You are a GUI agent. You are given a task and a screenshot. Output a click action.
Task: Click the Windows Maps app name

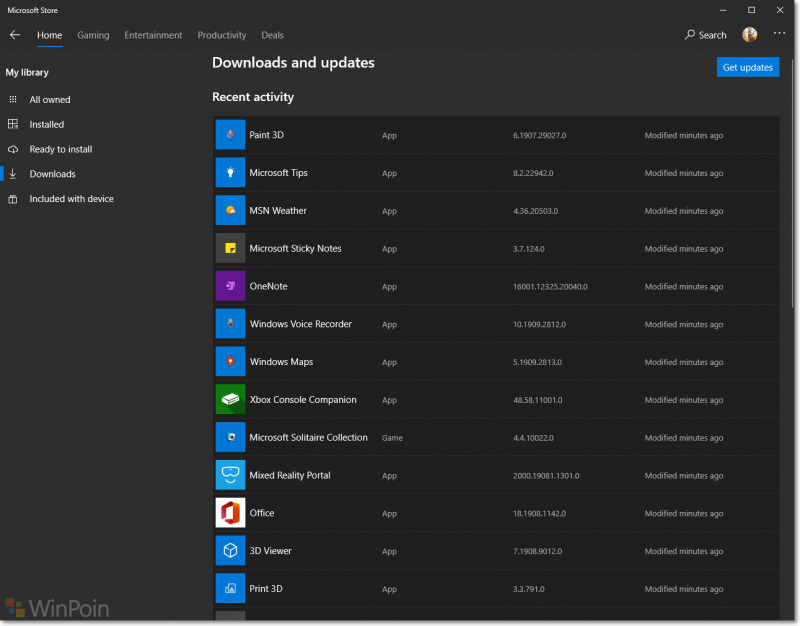281,362
